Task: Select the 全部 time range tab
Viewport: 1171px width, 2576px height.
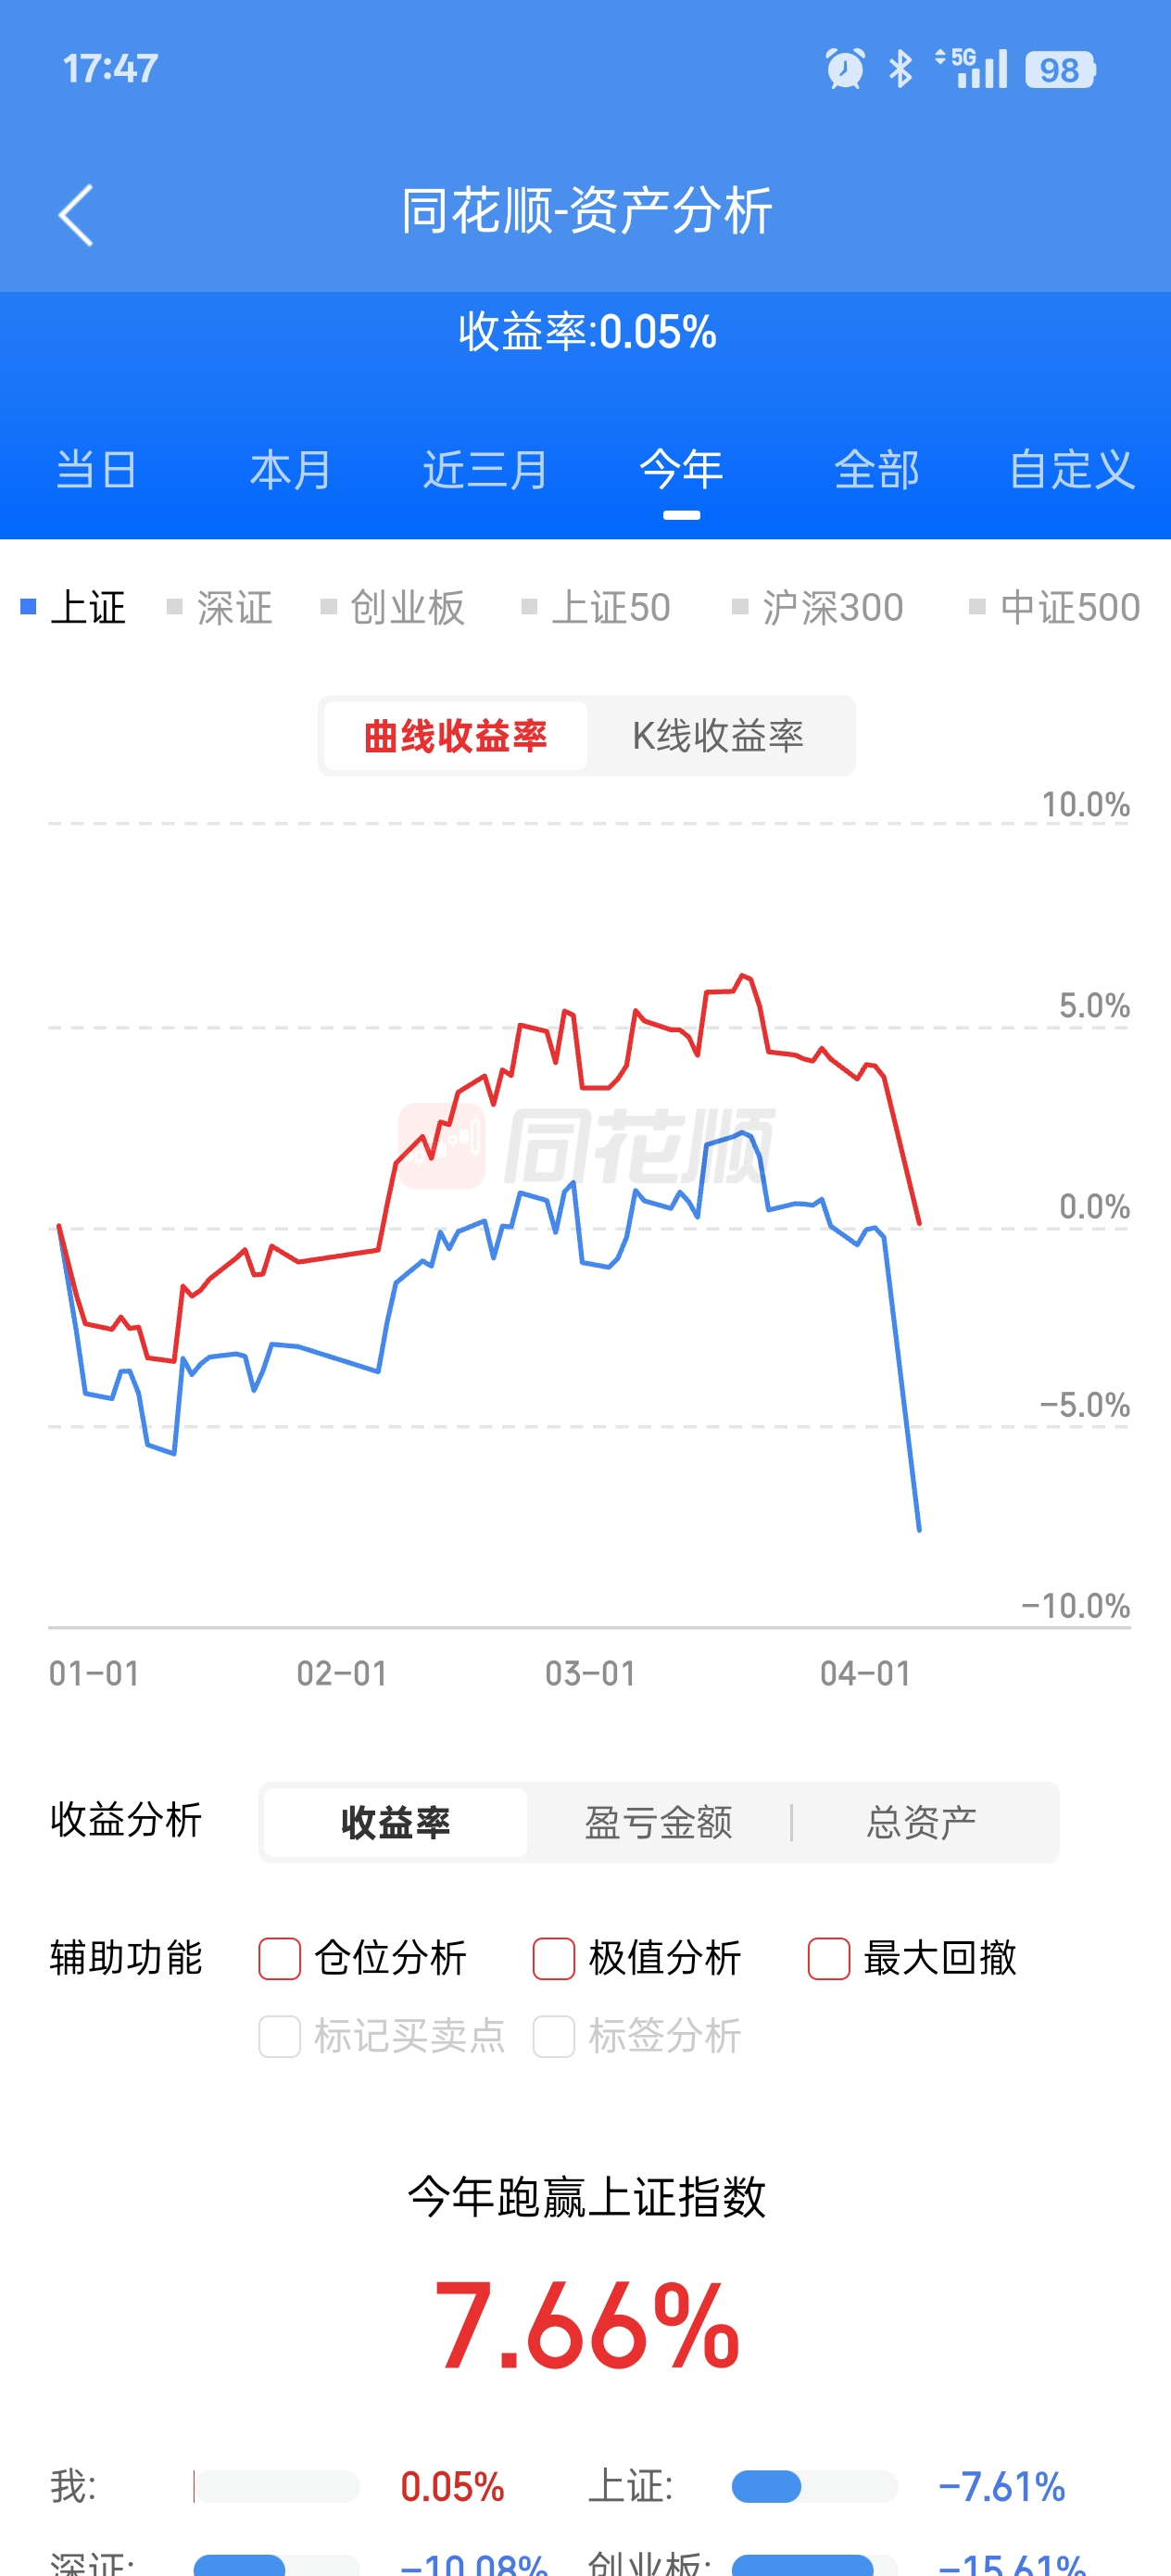Action: click(876, 469)
